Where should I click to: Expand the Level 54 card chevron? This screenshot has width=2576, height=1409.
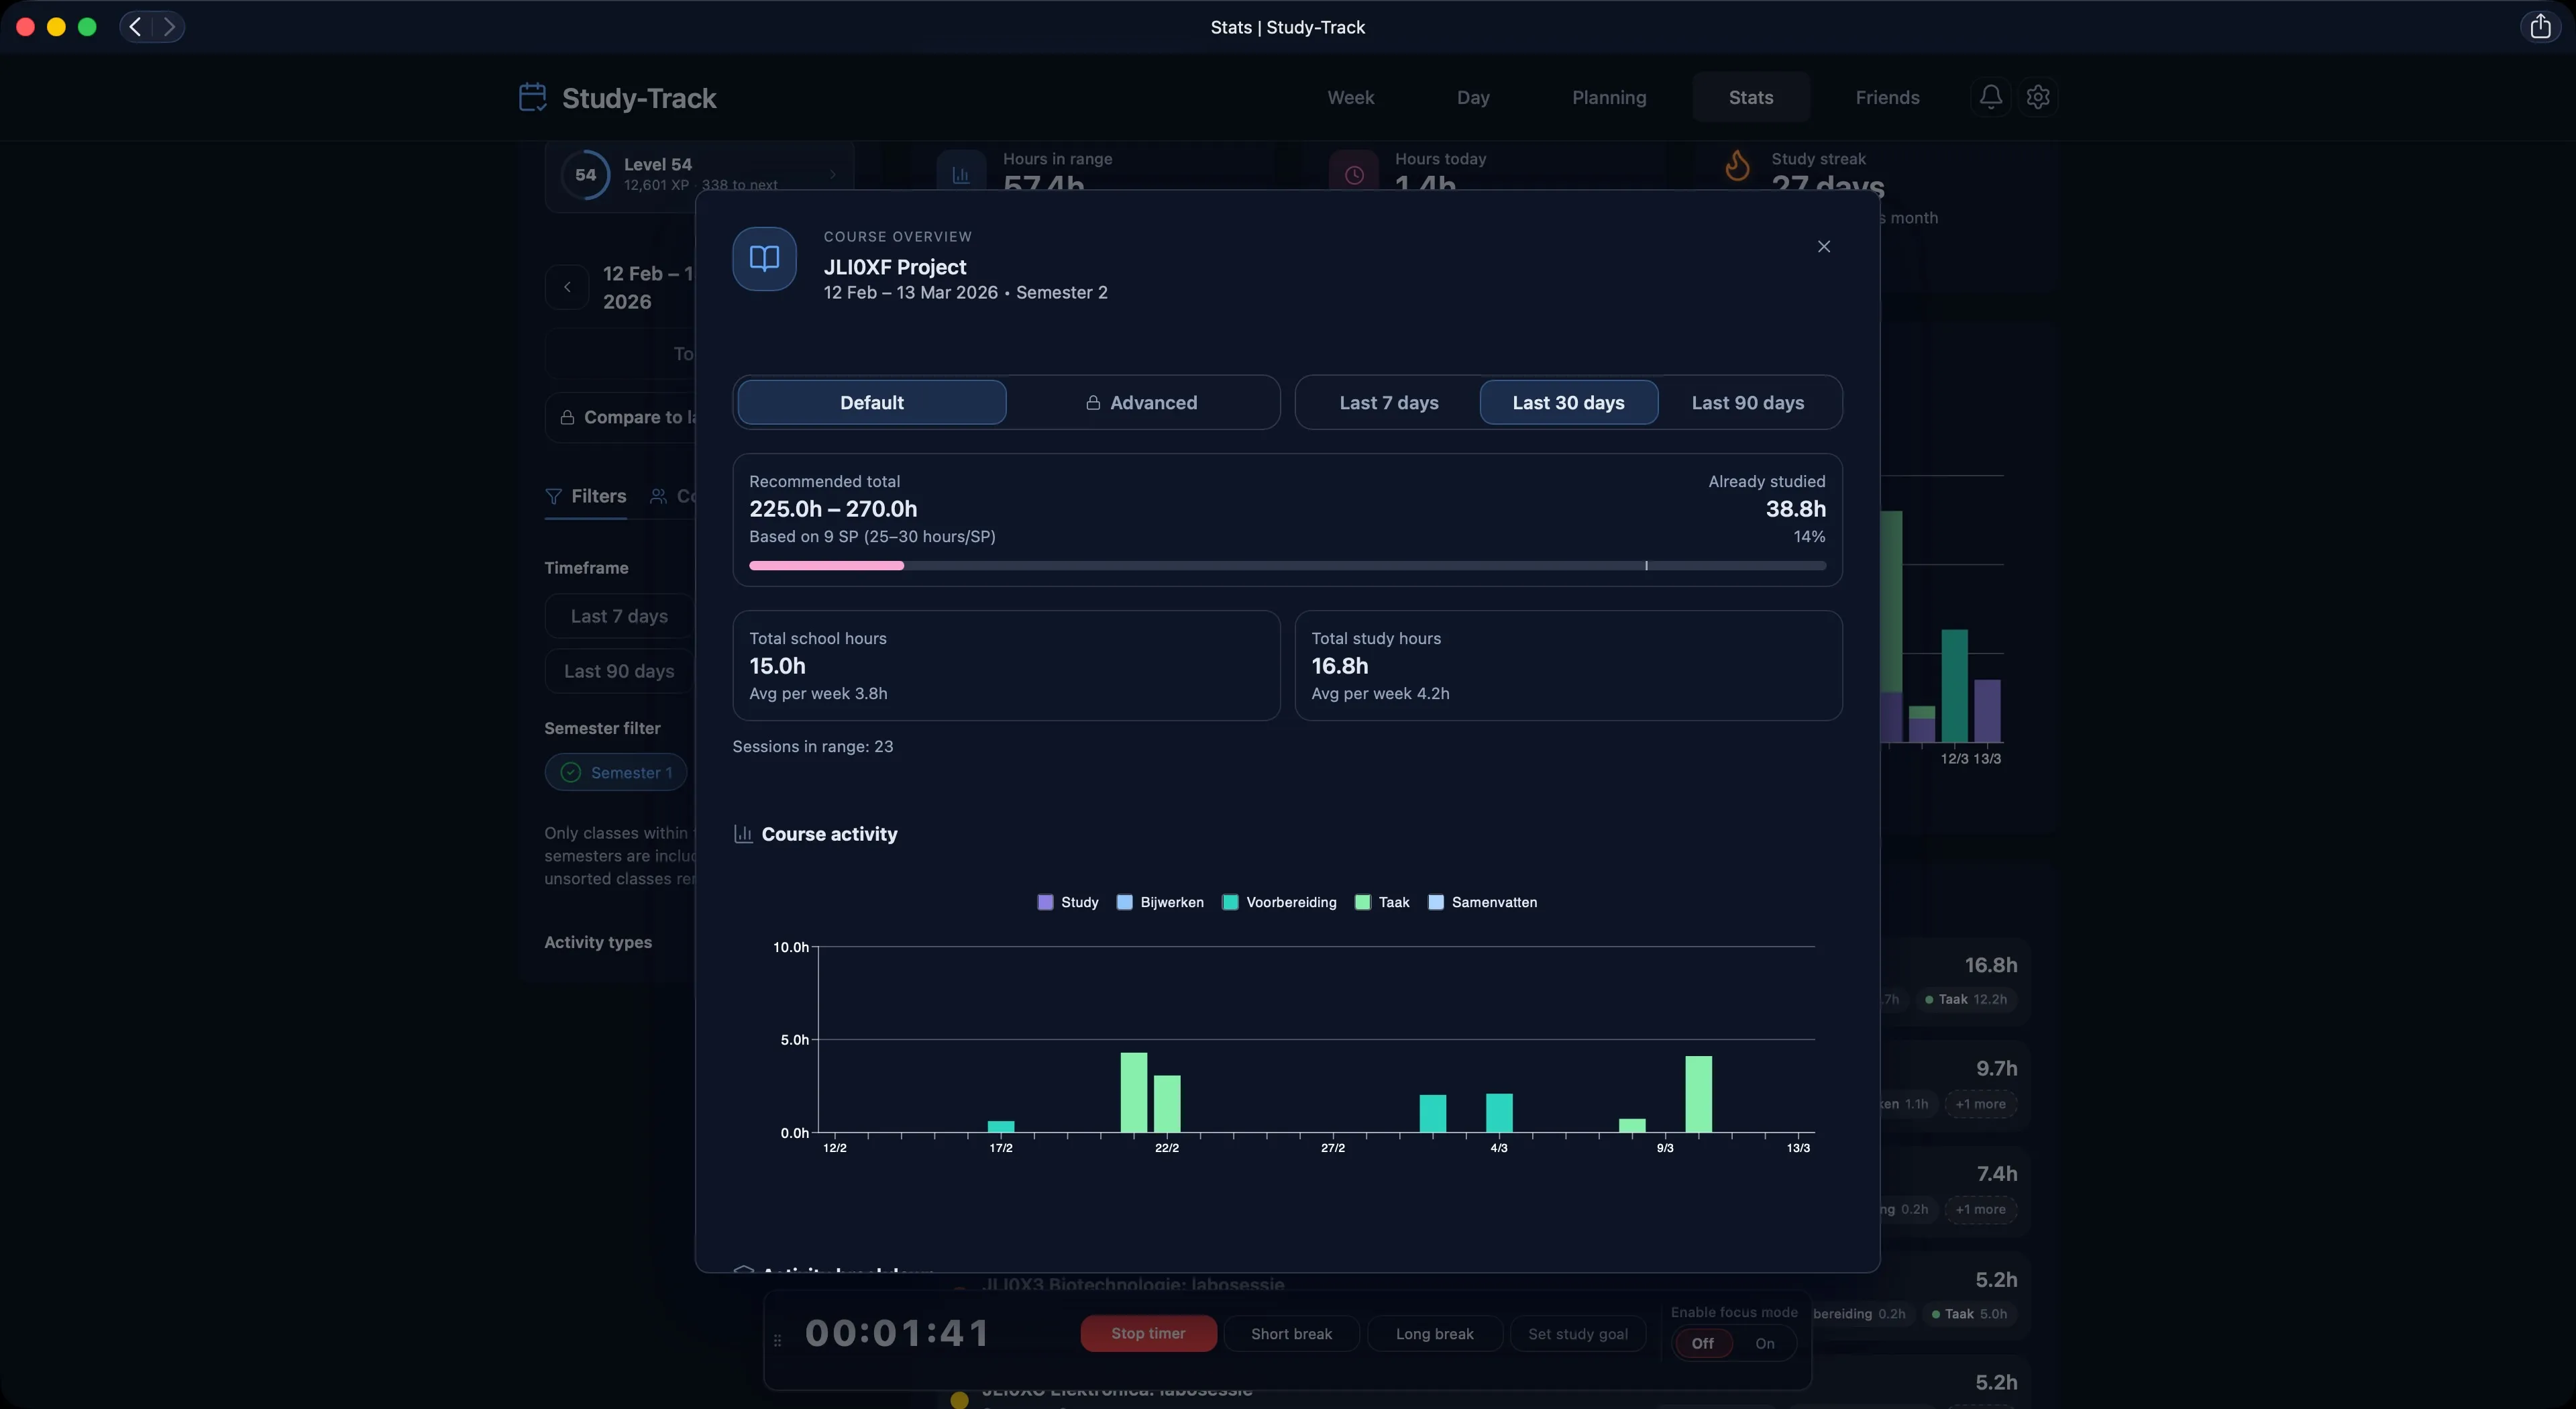pyautogui.click(x=832, y=174)
